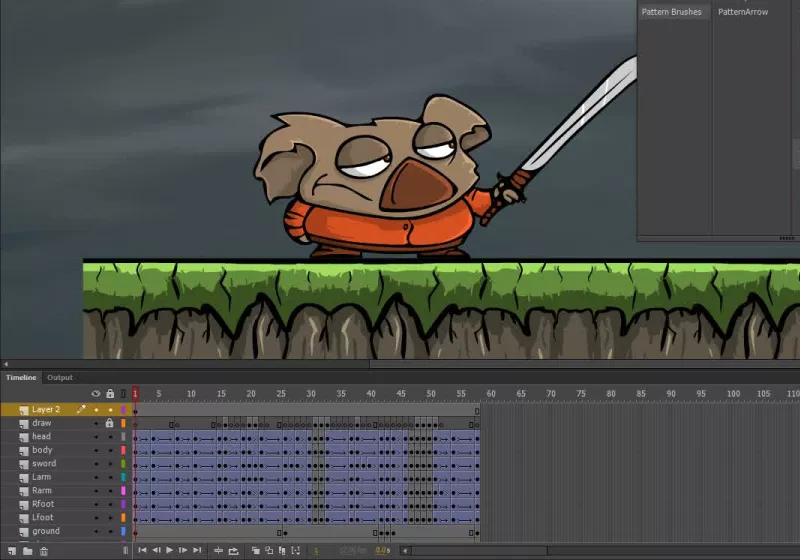The width and height of the screenshot is (800, 560).
Task: Click the Onion Skin button
Action: [x=255, y=551]
